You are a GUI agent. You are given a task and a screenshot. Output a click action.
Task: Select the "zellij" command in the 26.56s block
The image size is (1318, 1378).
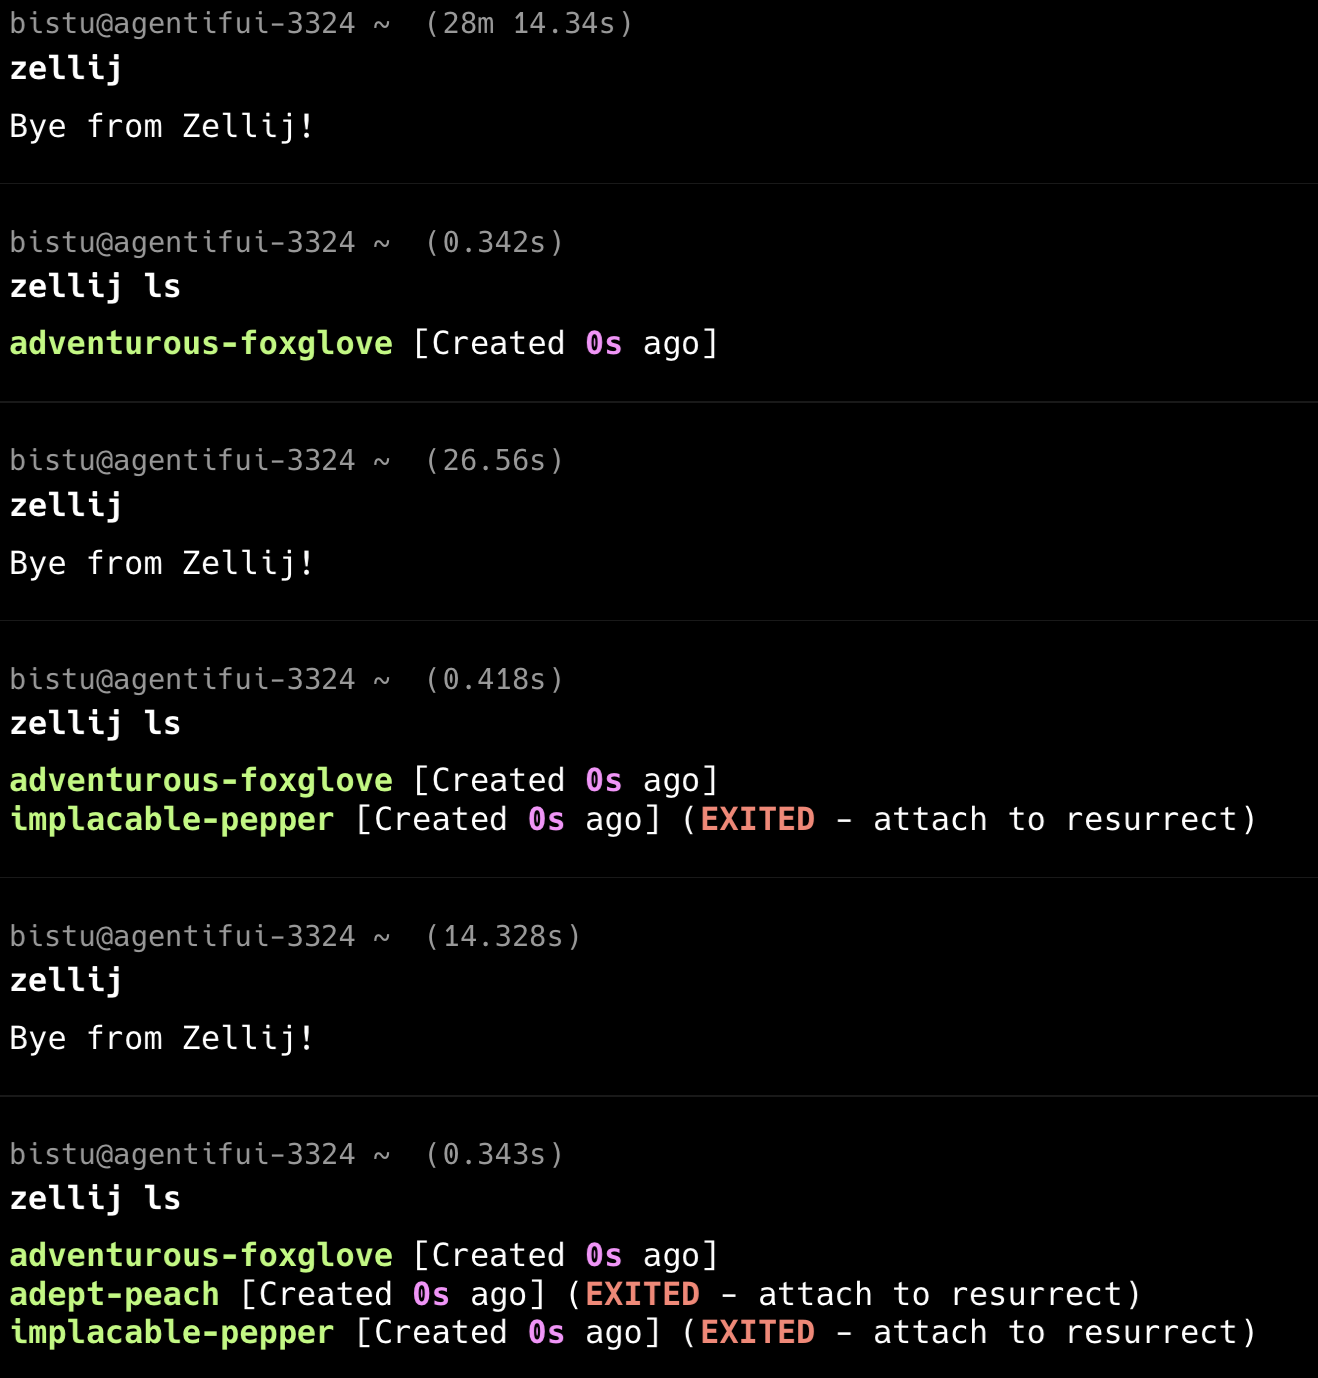point(66,505)
